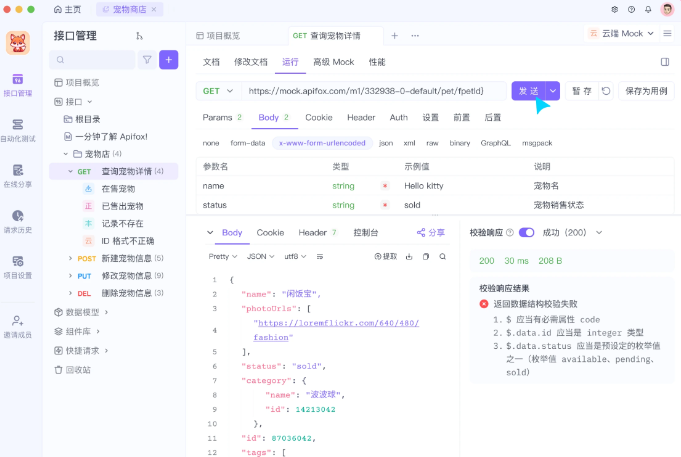The width and height of the screenshot is (681, 457).
Task: Open the utf8 encoding dropdown
Action: coord(295,257)
